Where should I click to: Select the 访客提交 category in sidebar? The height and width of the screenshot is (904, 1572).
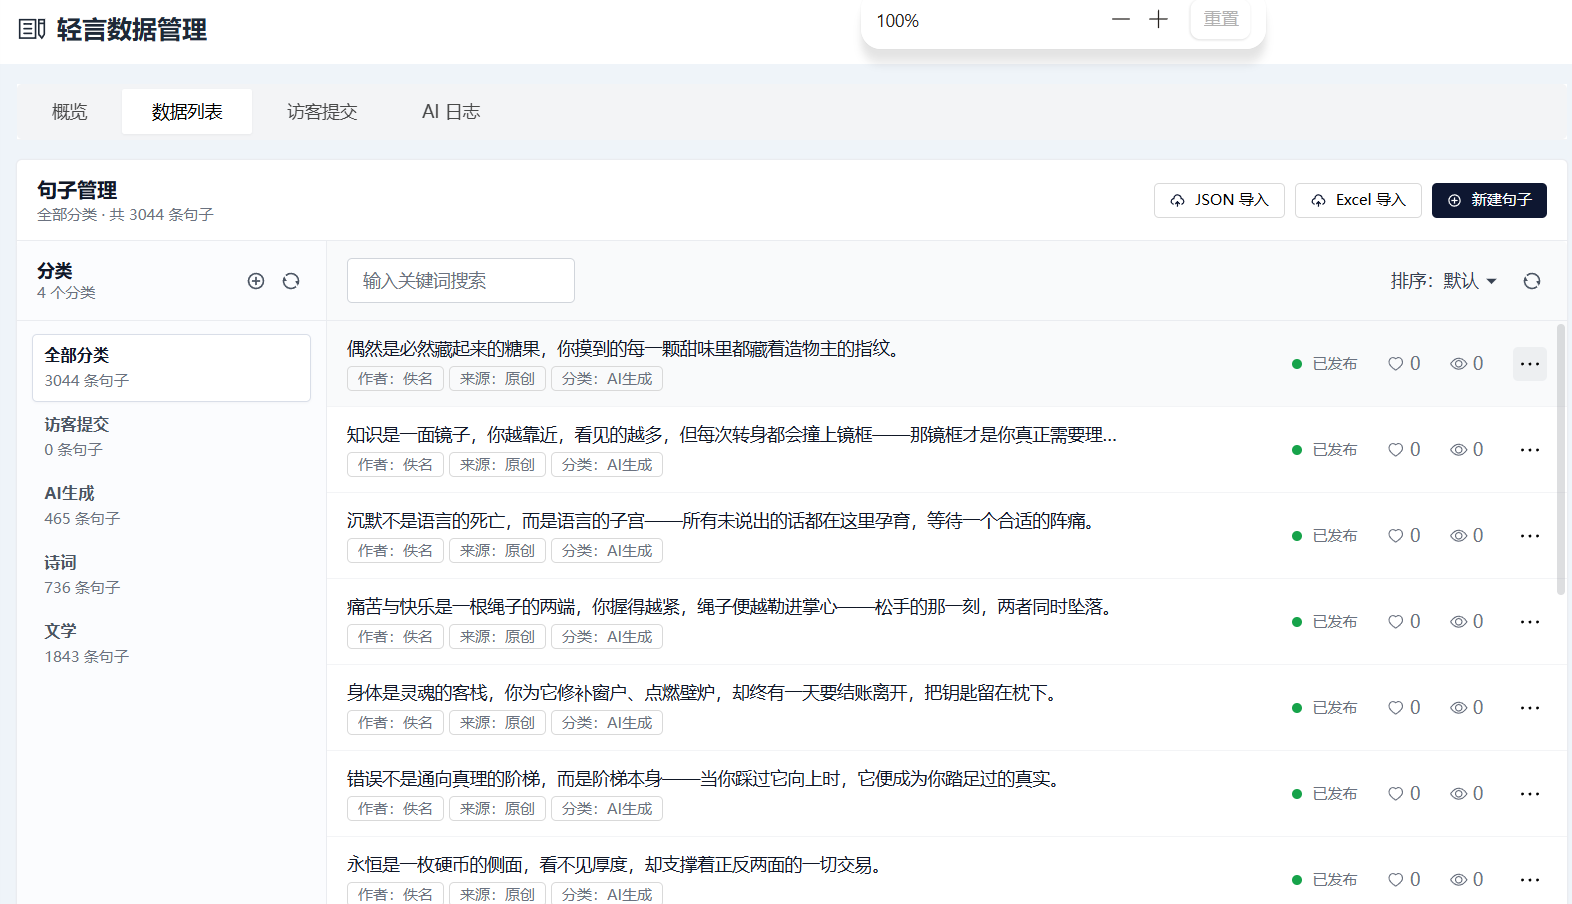(x=172, y=437)
